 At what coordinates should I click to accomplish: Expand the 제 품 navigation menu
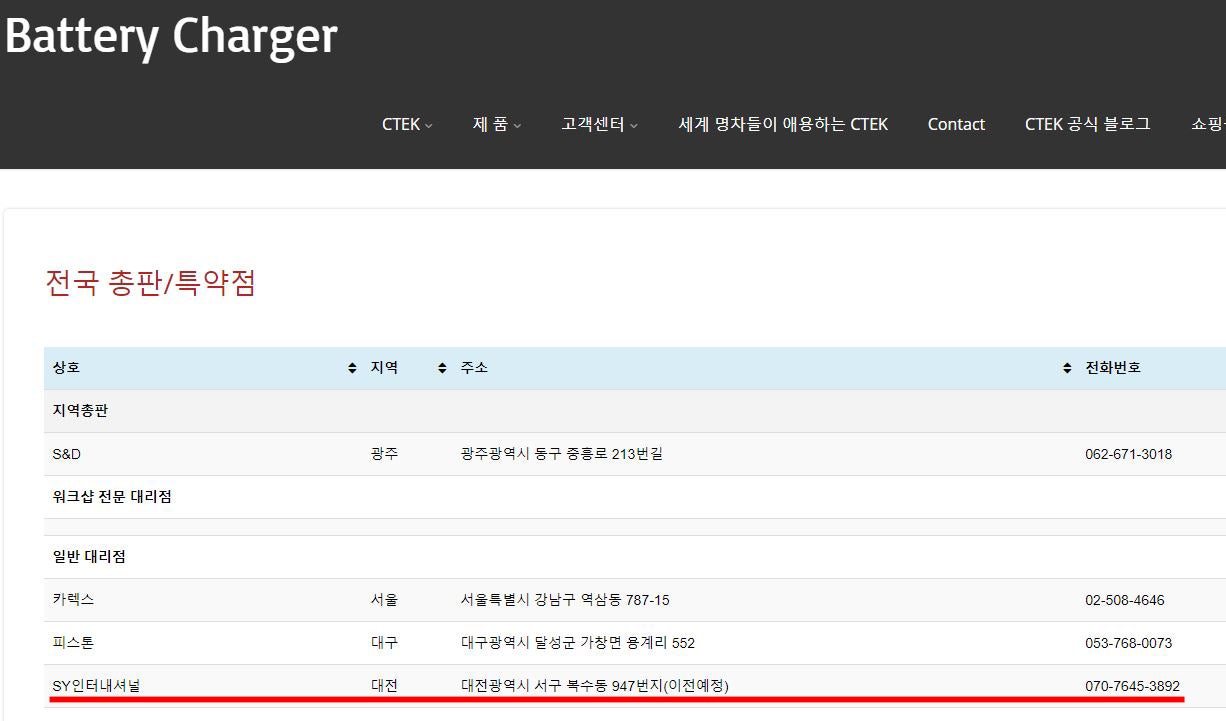click(497, 124)
